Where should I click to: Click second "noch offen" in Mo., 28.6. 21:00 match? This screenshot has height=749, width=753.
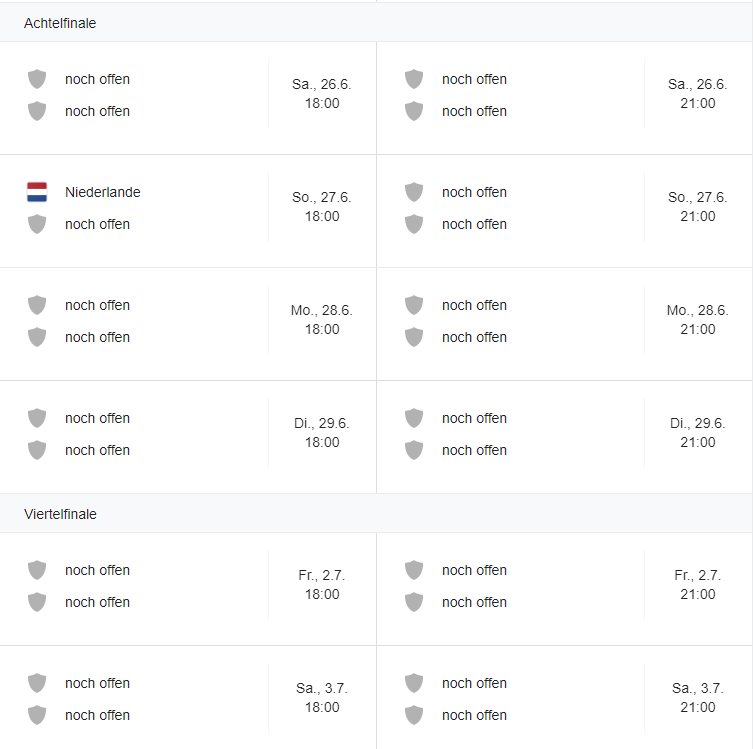pyautogui.click(x=474, y=337)
